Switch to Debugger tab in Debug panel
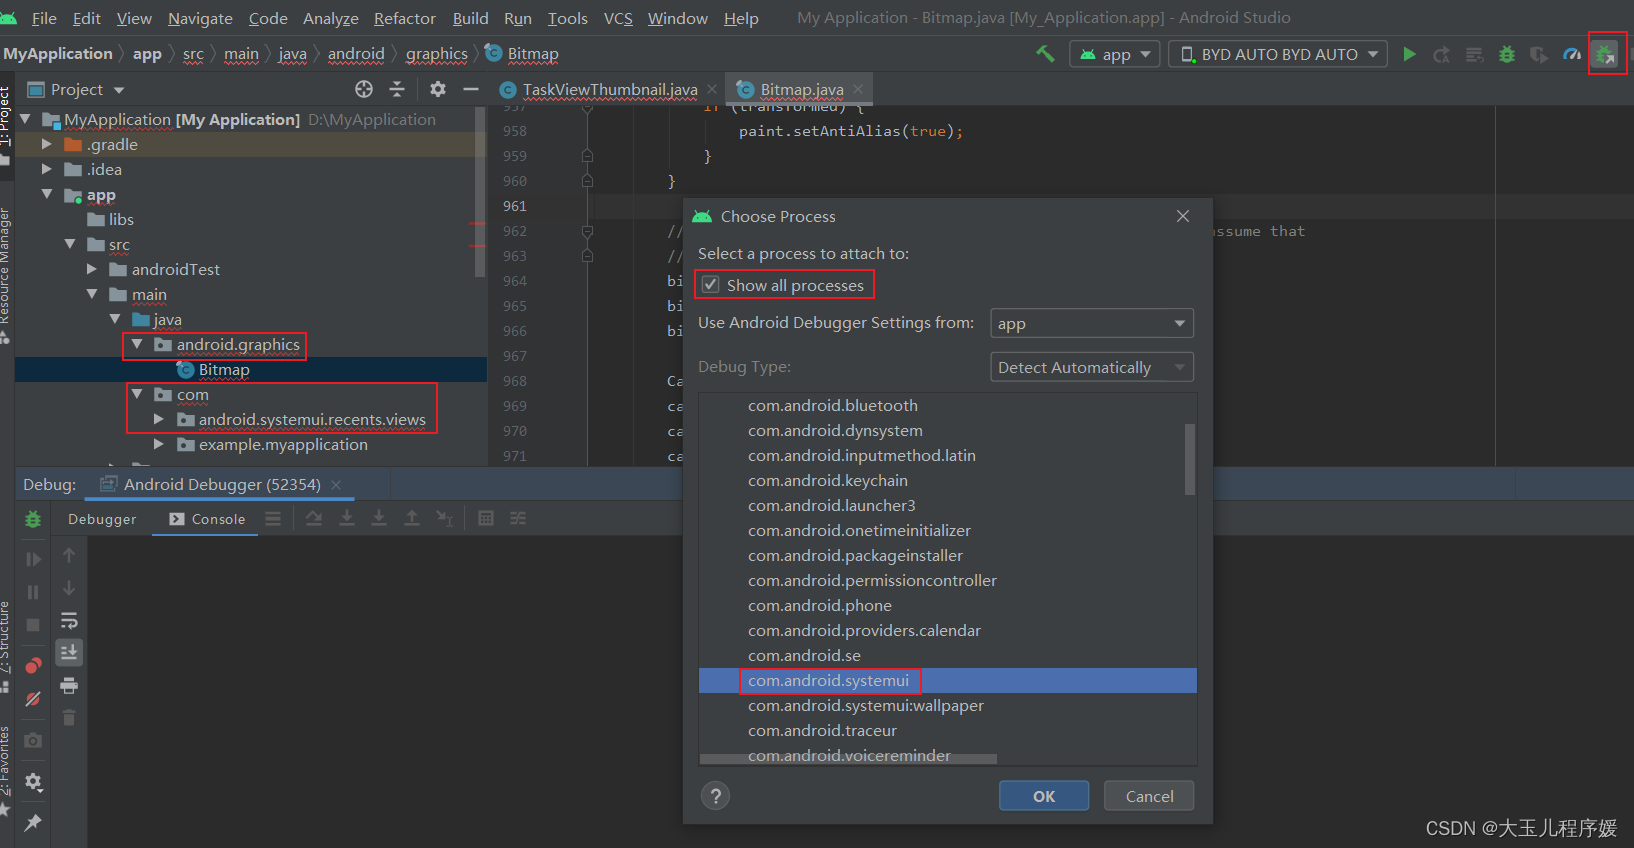 click(102, 519)
